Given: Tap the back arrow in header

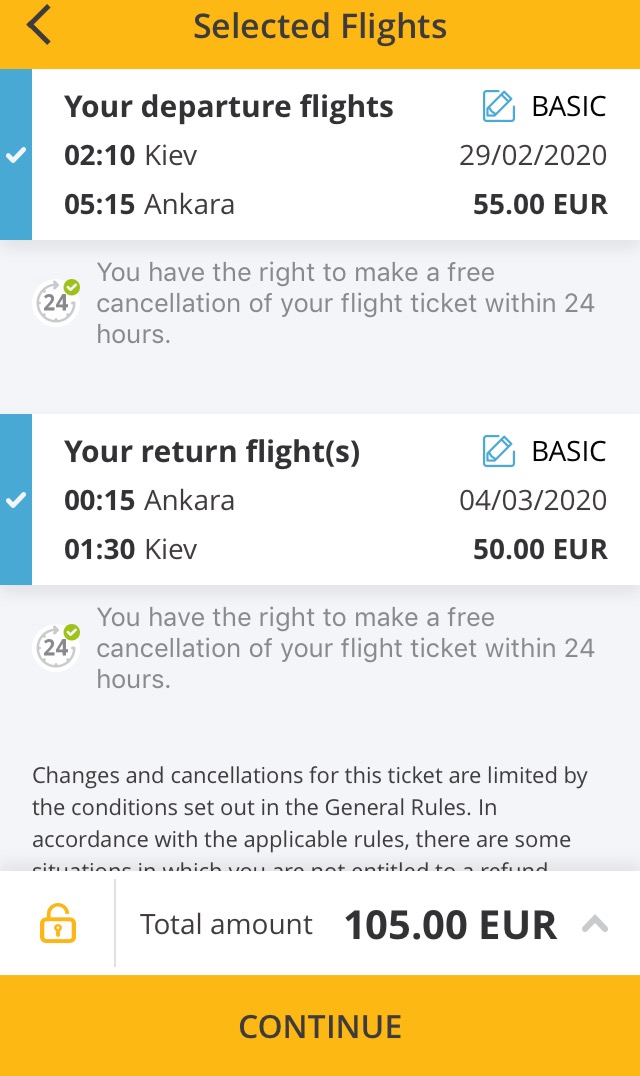Looking at the screenshot, I should 38,26.
